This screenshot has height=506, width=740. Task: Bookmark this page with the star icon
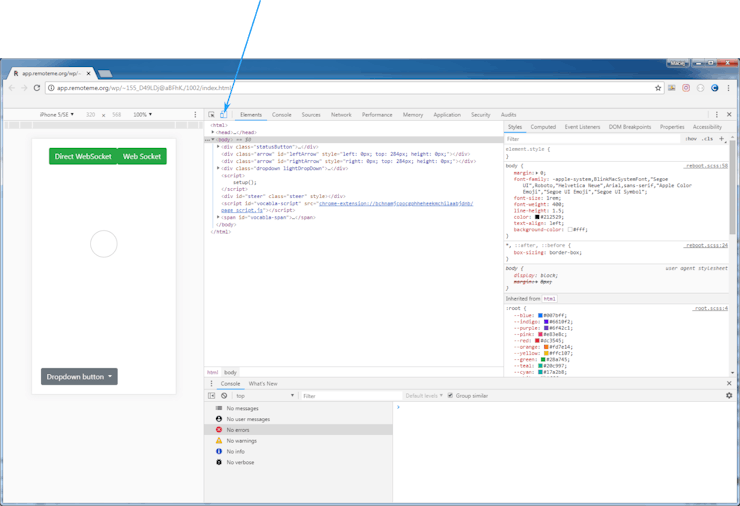(x=658, y=88)
